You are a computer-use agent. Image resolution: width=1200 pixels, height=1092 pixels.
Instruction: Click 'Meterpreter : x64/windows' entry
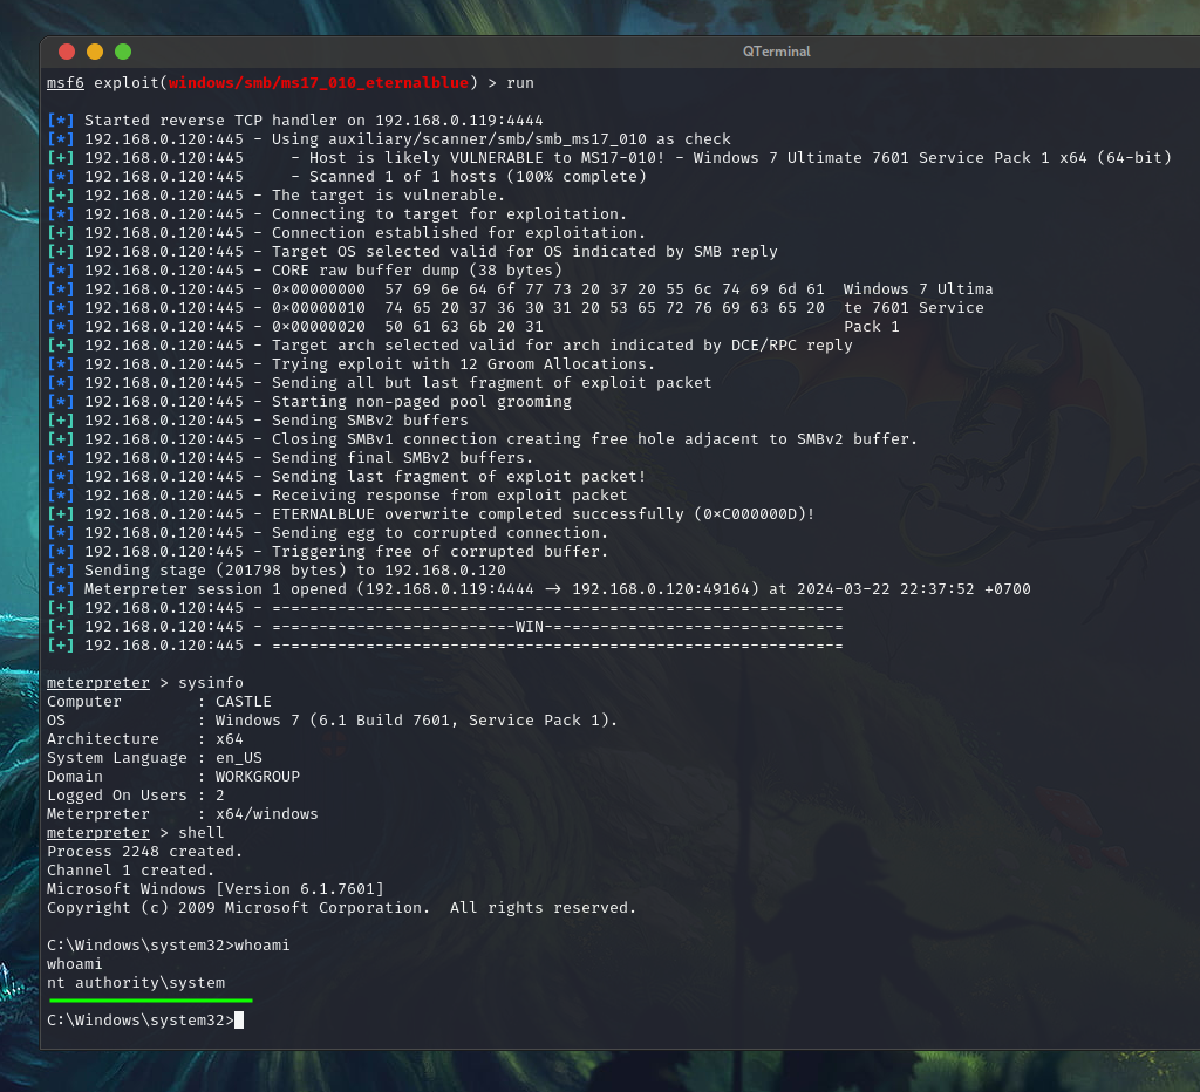[182, 814]
